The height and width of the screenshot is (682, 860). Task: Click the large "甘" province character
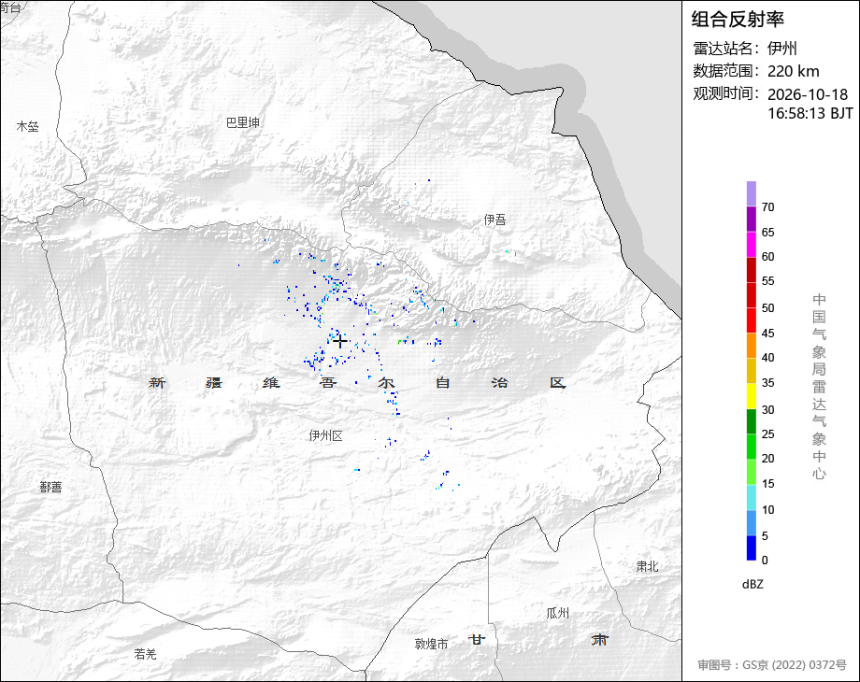477,639
